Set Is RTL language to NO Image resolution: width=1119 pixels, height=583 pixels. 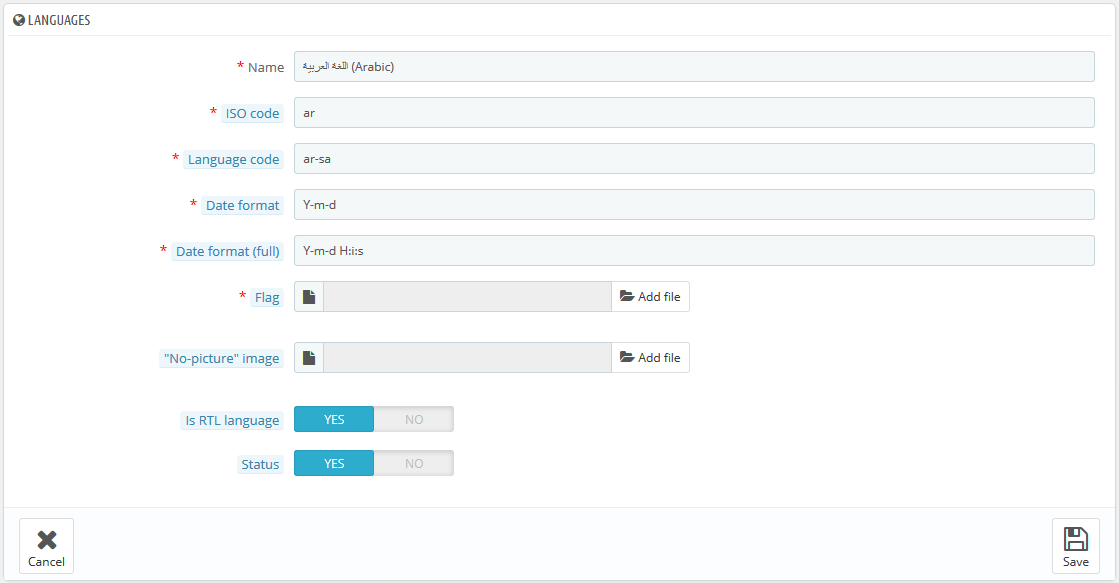tap(414, 419)
